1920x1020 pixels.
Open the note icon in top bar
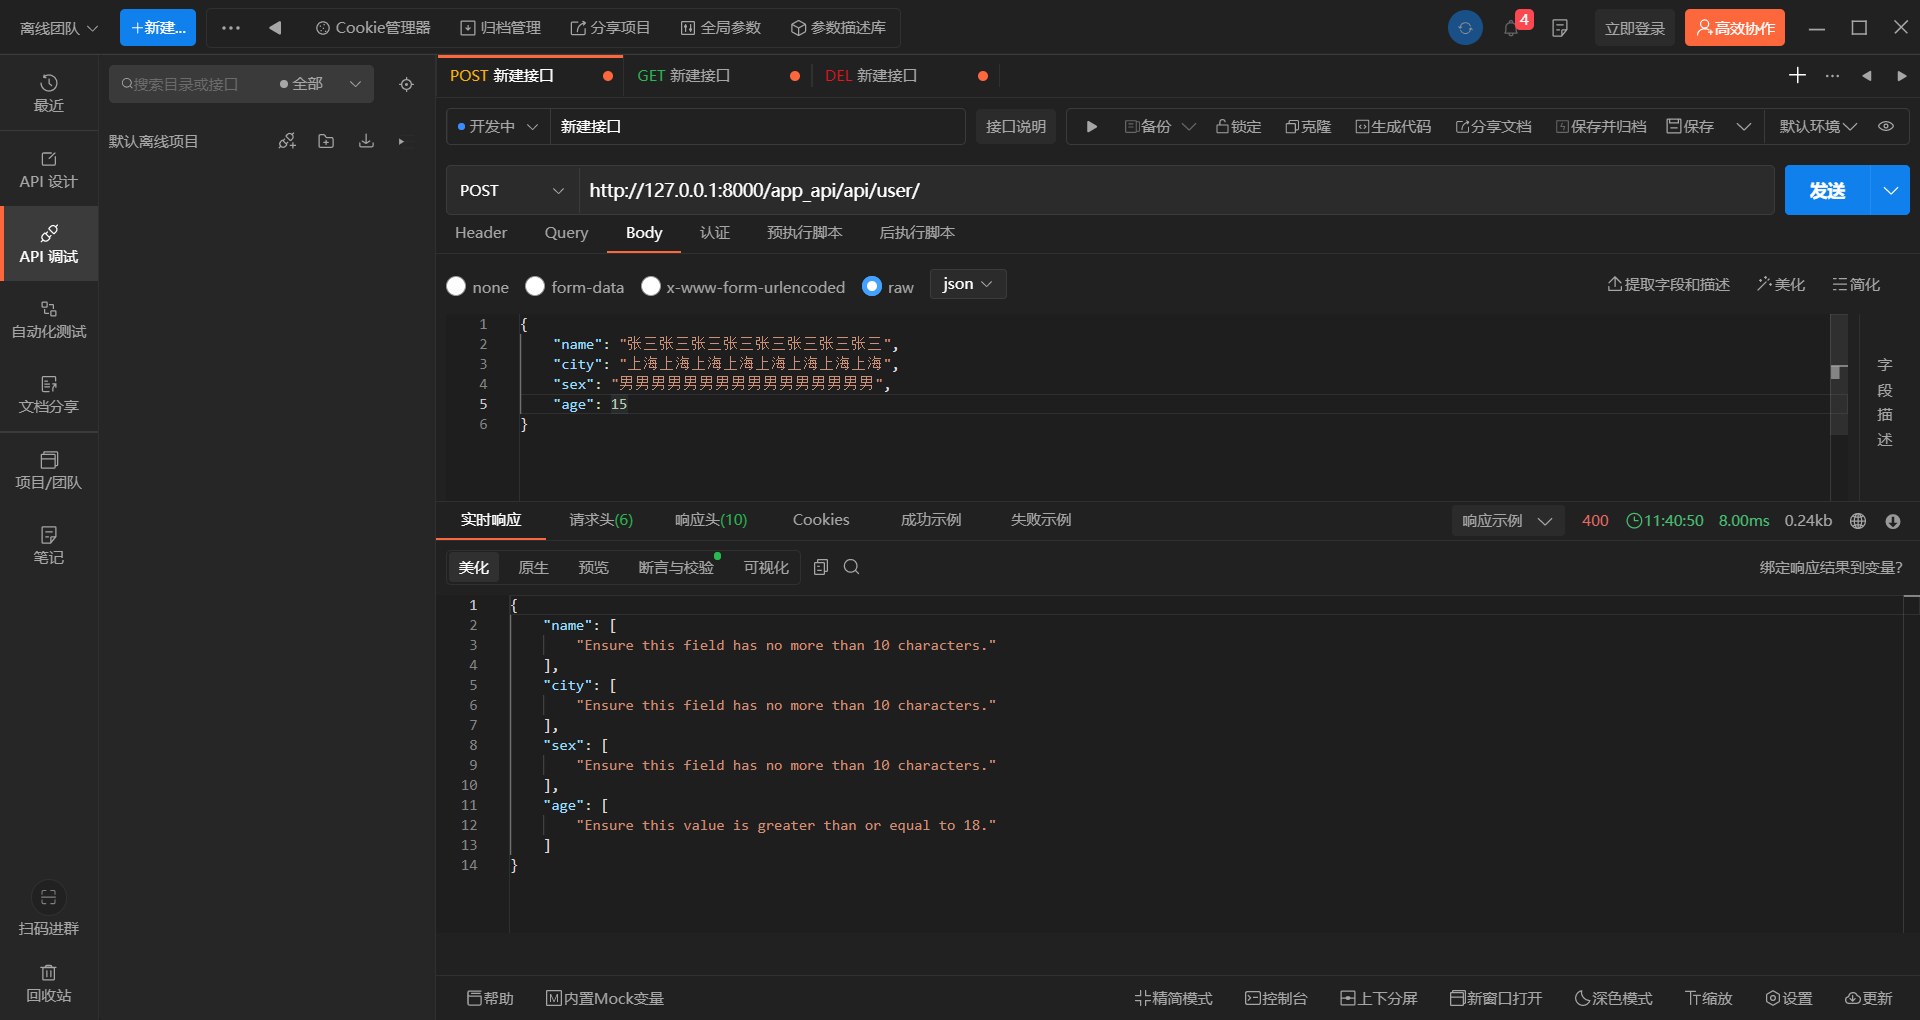1559,27
